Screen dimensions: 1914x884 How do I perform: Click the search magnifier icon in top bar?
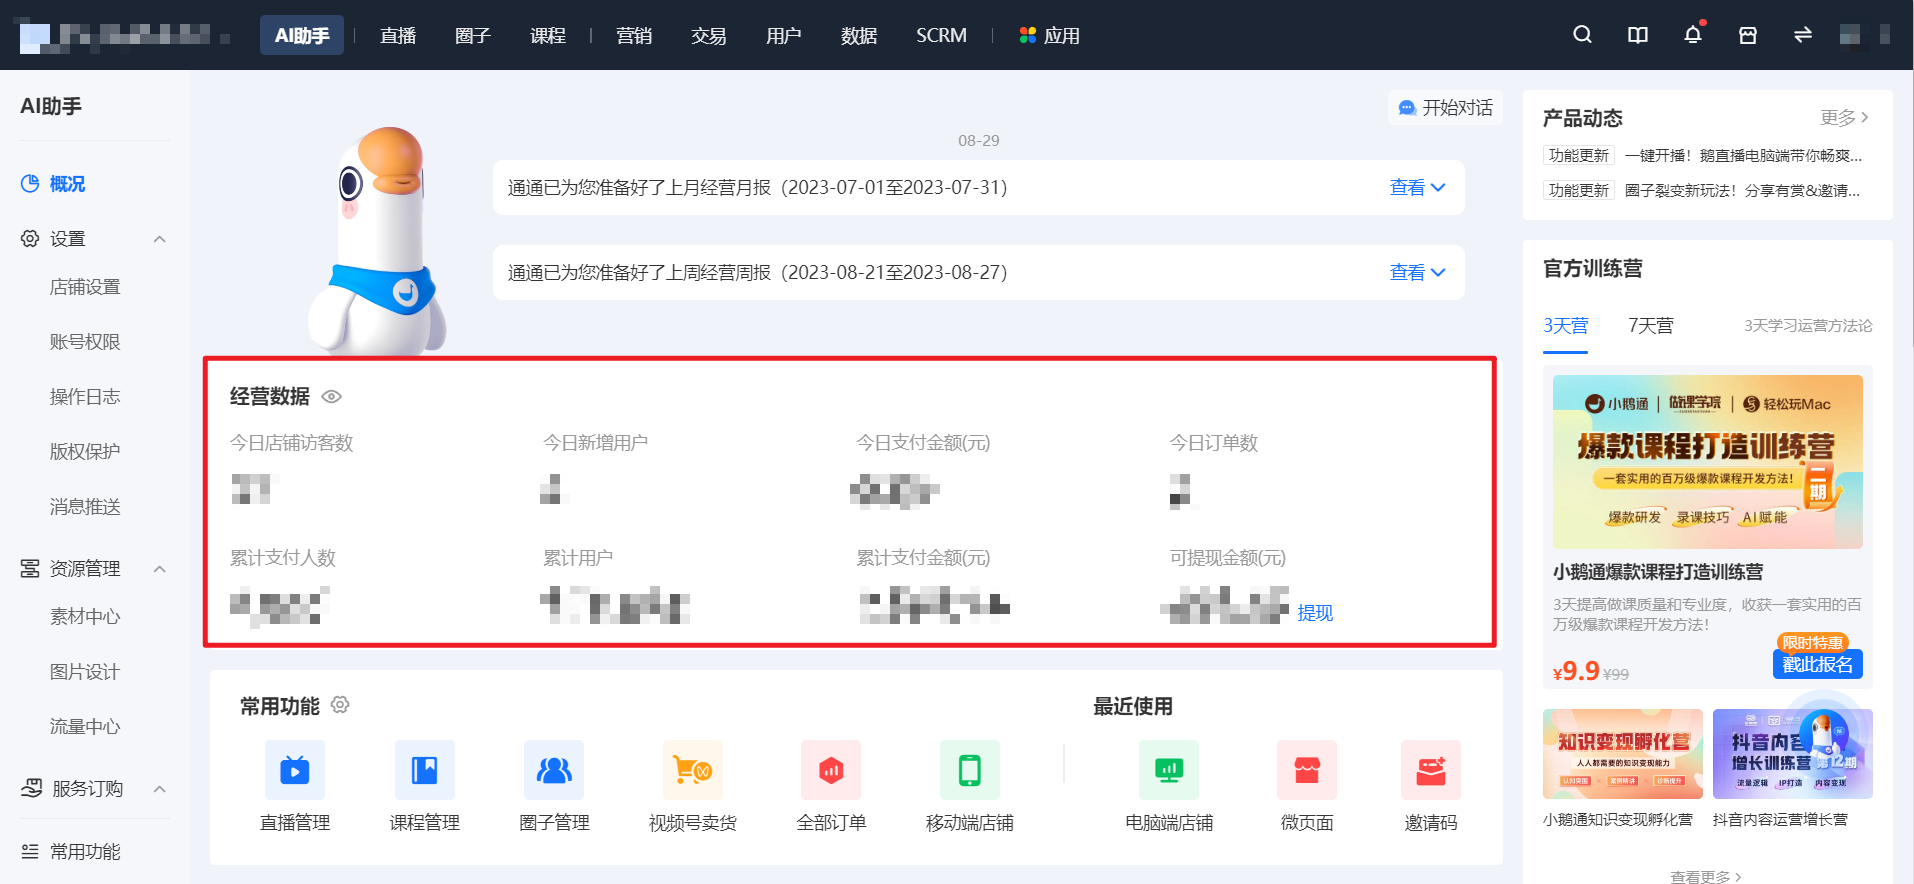[1582, 35]
